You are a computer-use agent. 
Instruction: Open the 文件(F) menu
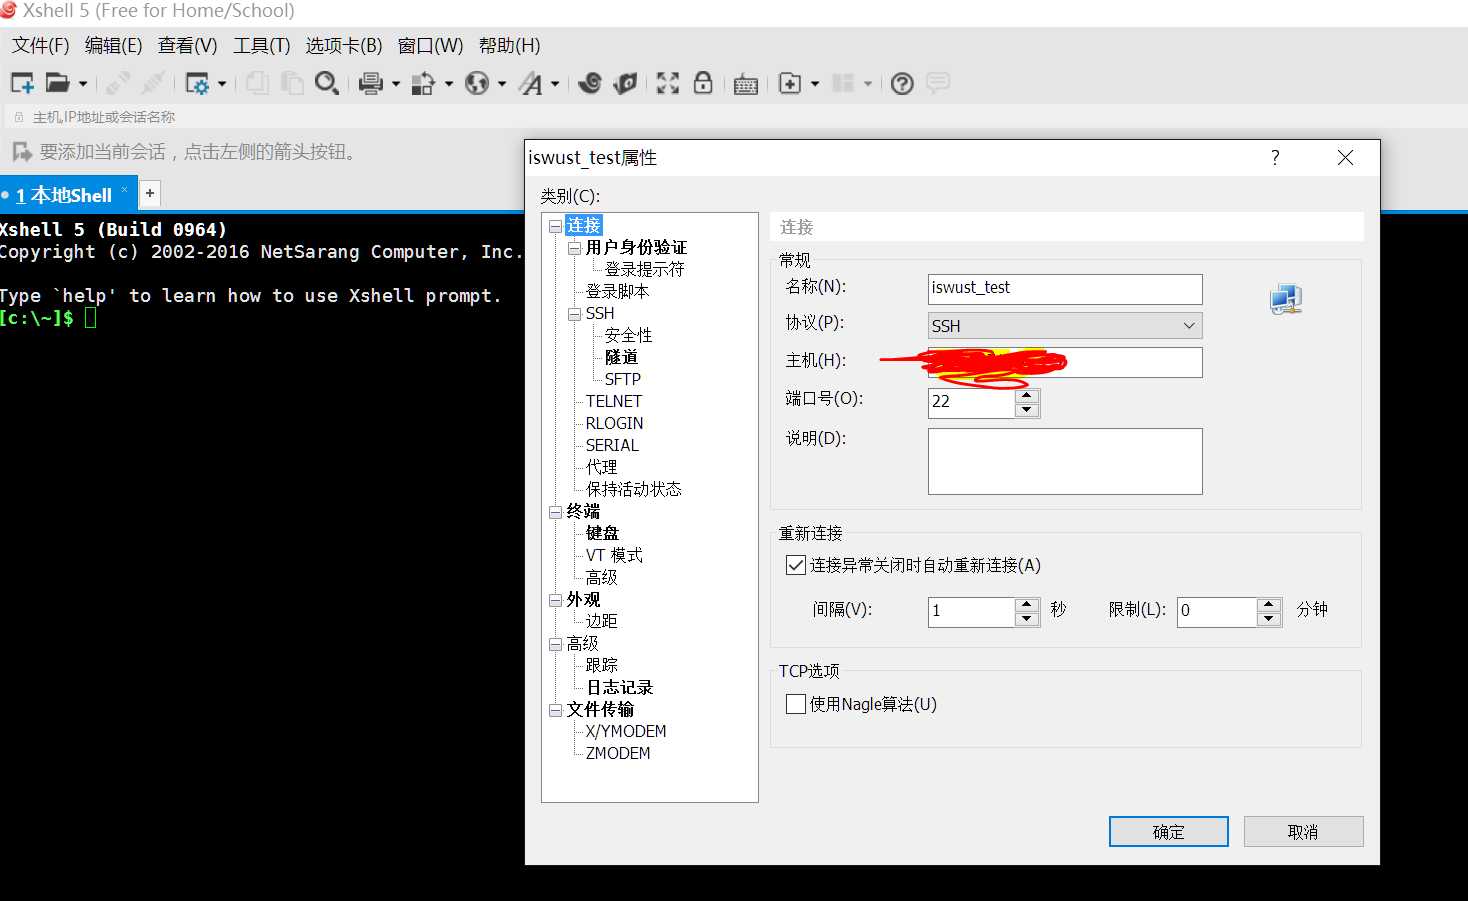tap(41, 46)
